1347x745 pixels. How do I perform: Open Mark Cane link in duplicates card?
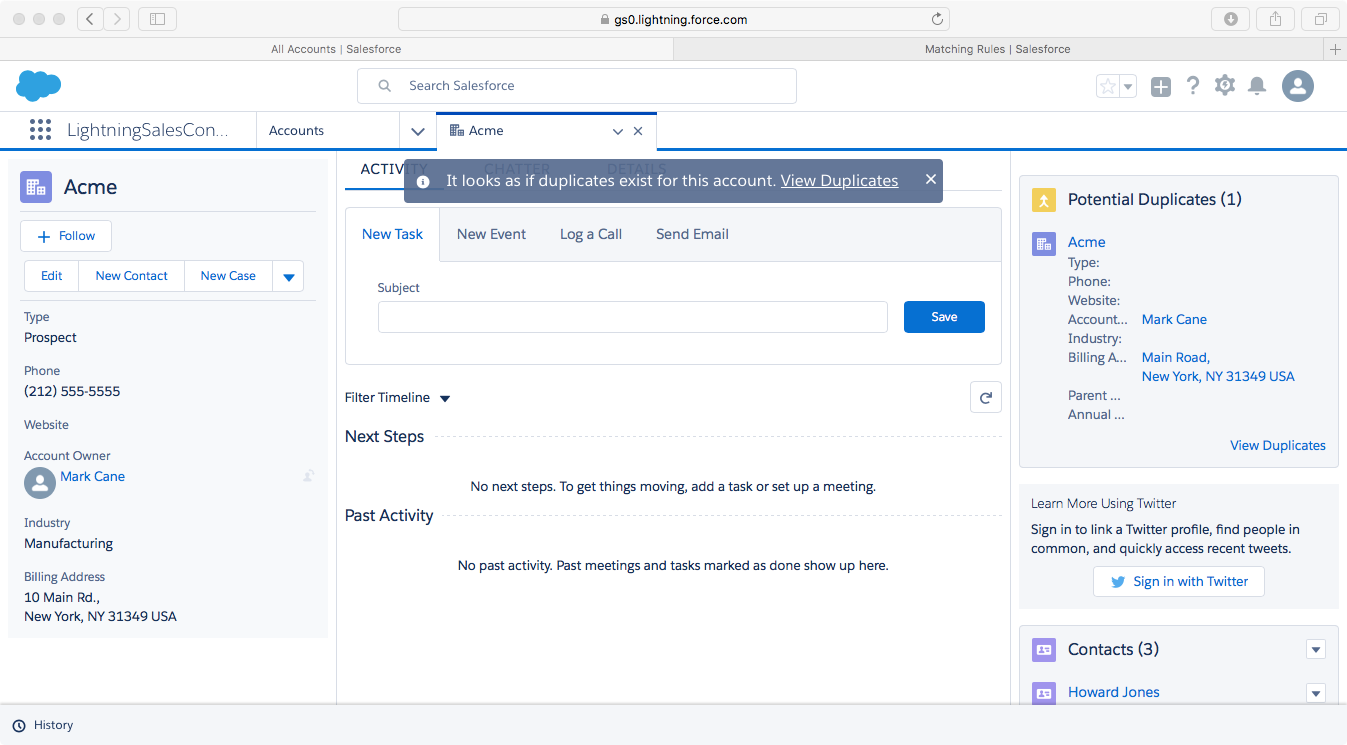[1174, 320]
